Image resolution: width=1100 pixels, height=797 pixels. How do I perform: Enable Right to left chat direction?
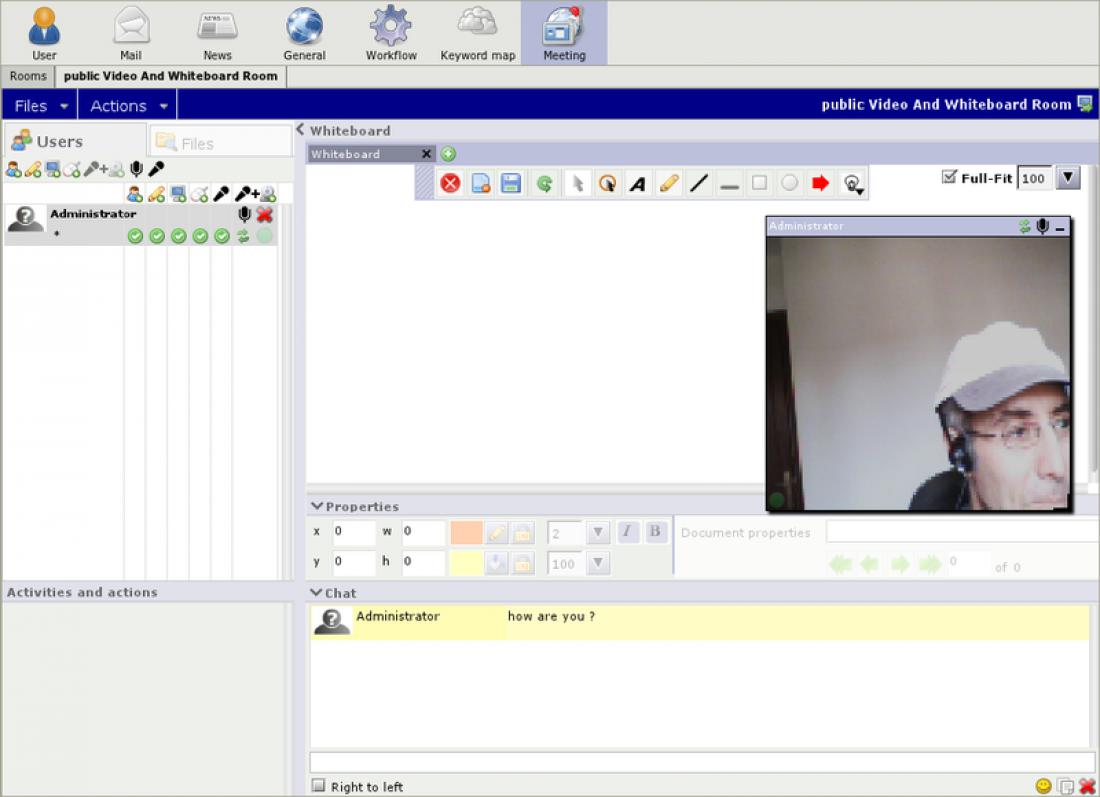coord(318,786)
